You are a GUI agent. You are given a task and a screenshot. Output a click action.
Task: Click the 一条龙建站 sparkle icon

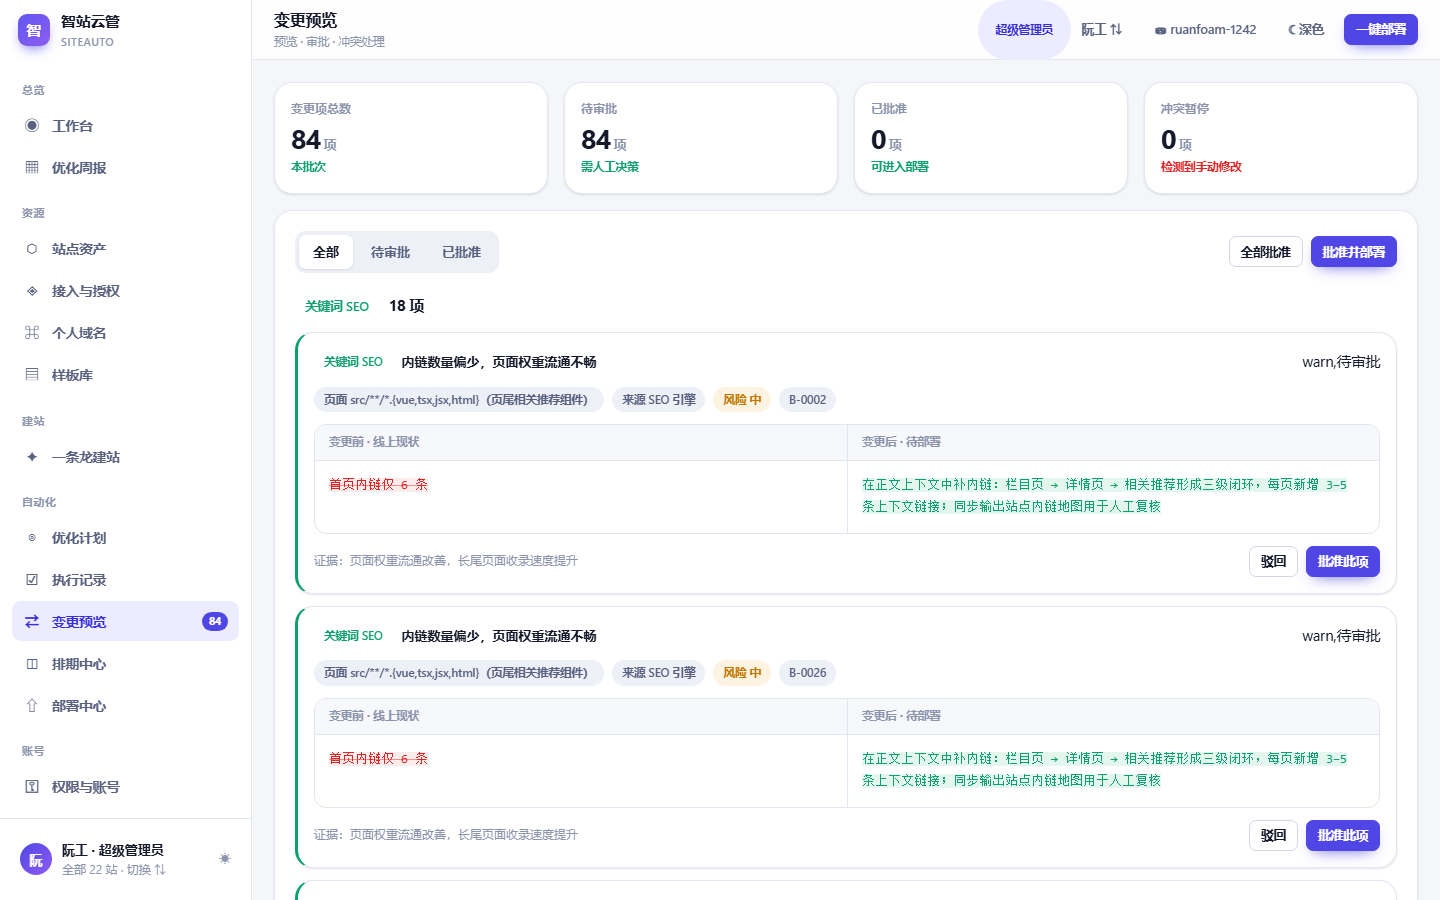32,457
